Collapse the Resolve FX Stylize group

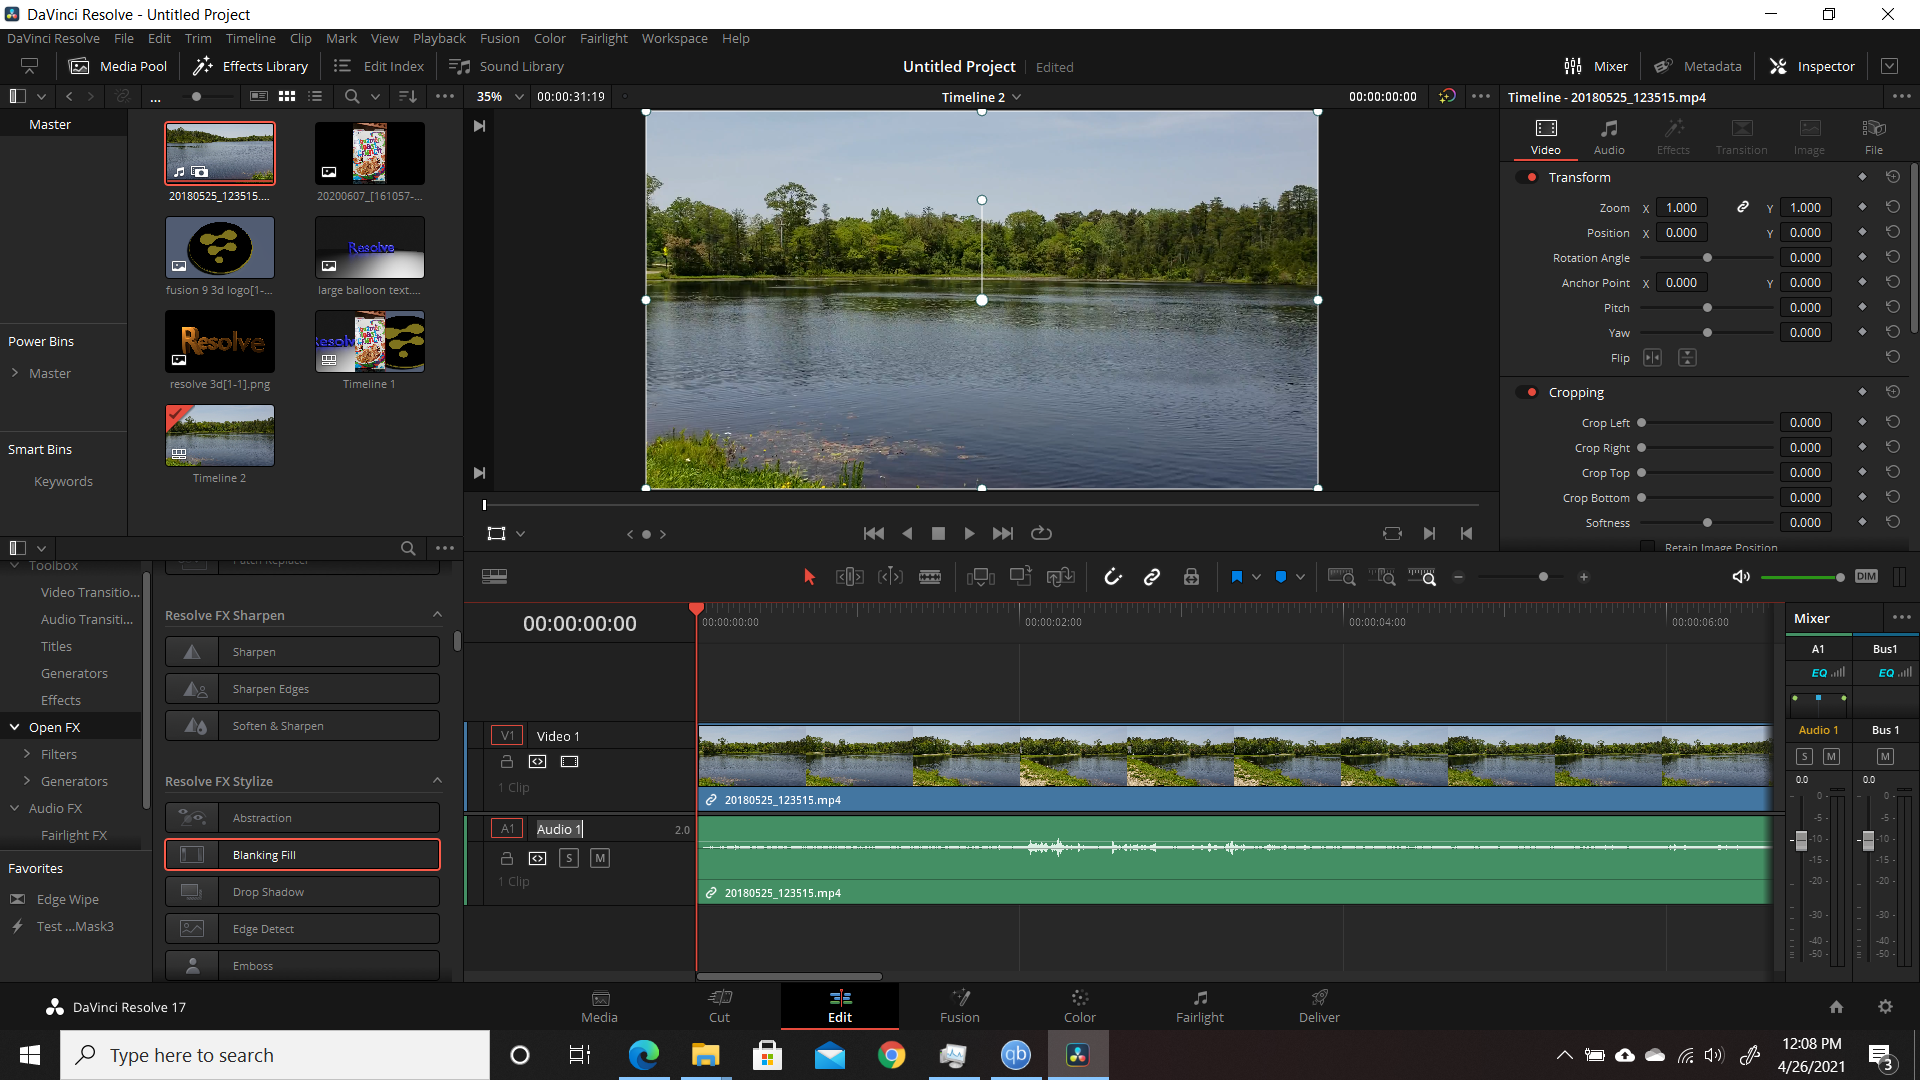pos(437,781)
